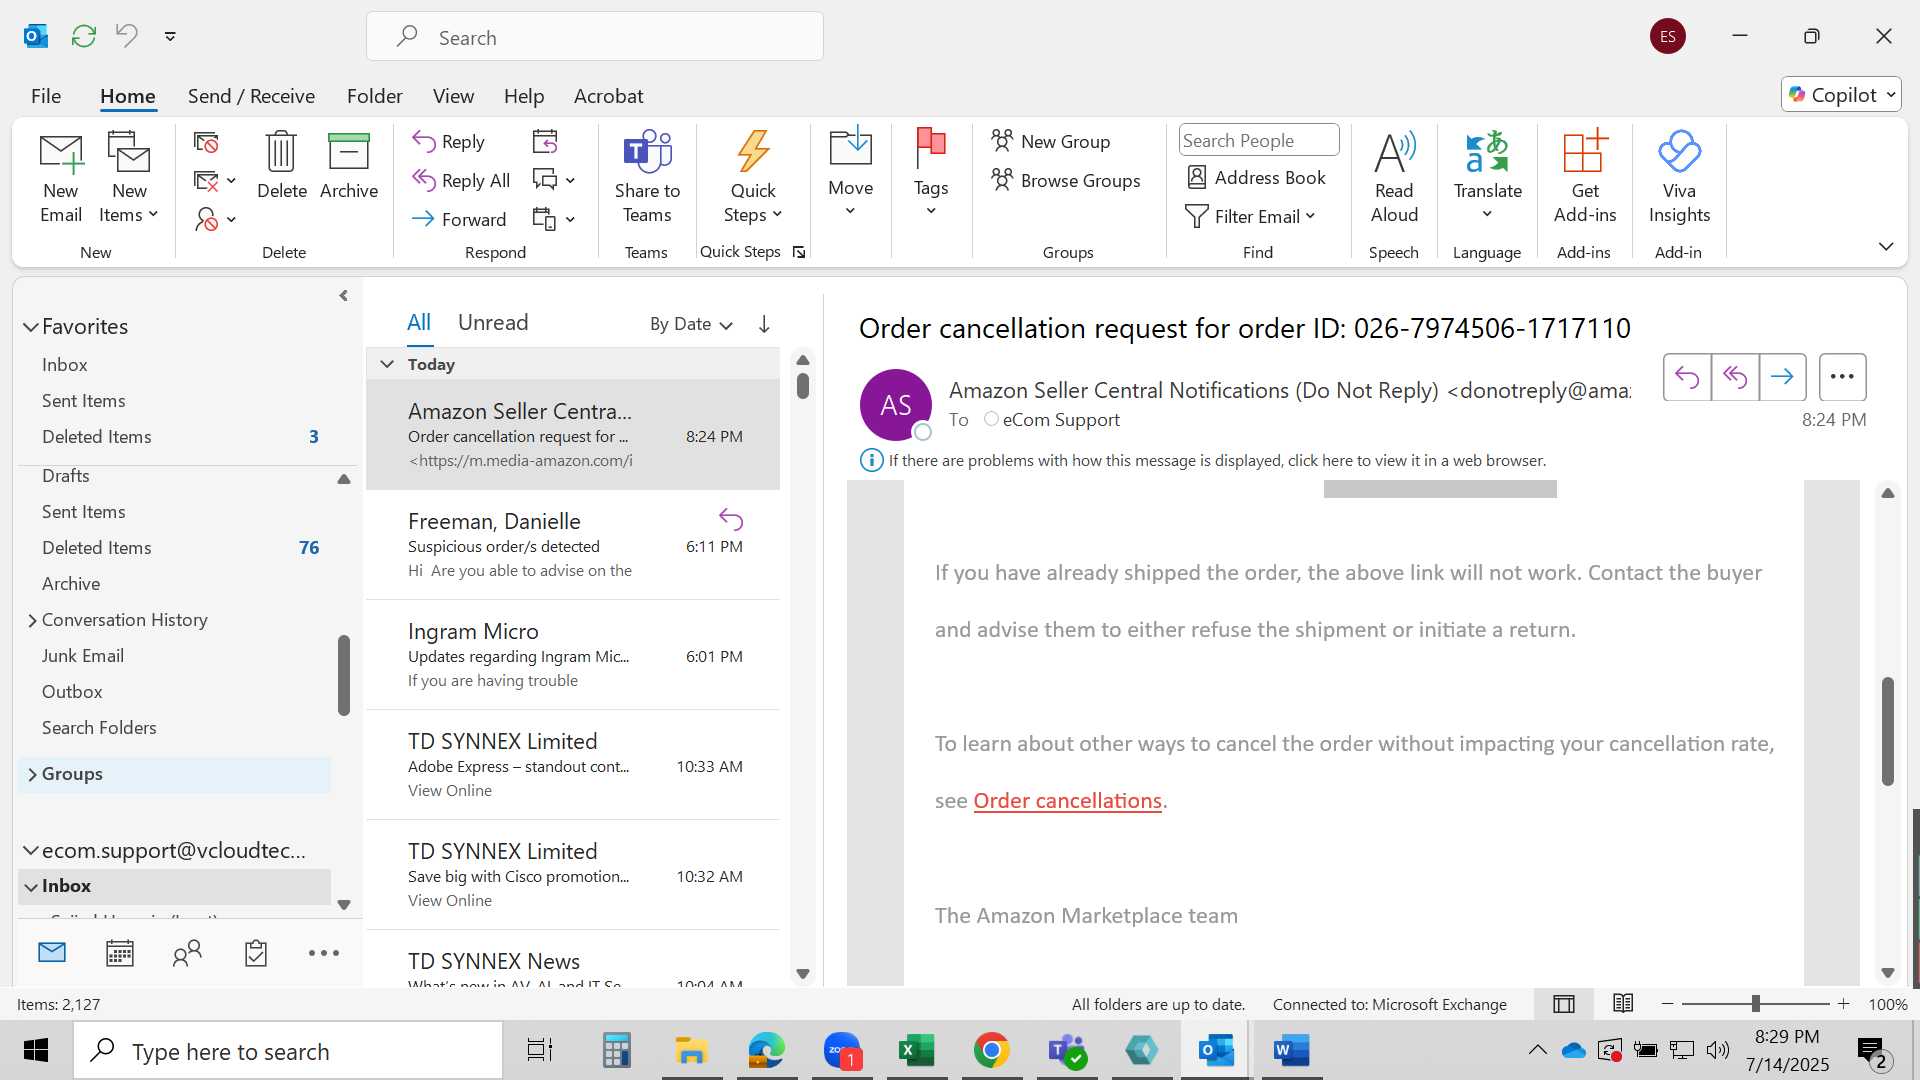Open New Items dropdown
The height and width of the screenshot is (1080, 1920).
129,202
